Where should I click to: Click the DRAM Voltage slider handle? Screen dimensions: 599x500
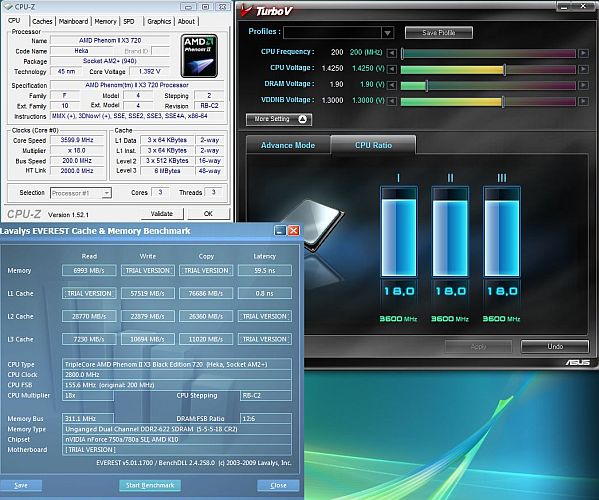point(427,85)
